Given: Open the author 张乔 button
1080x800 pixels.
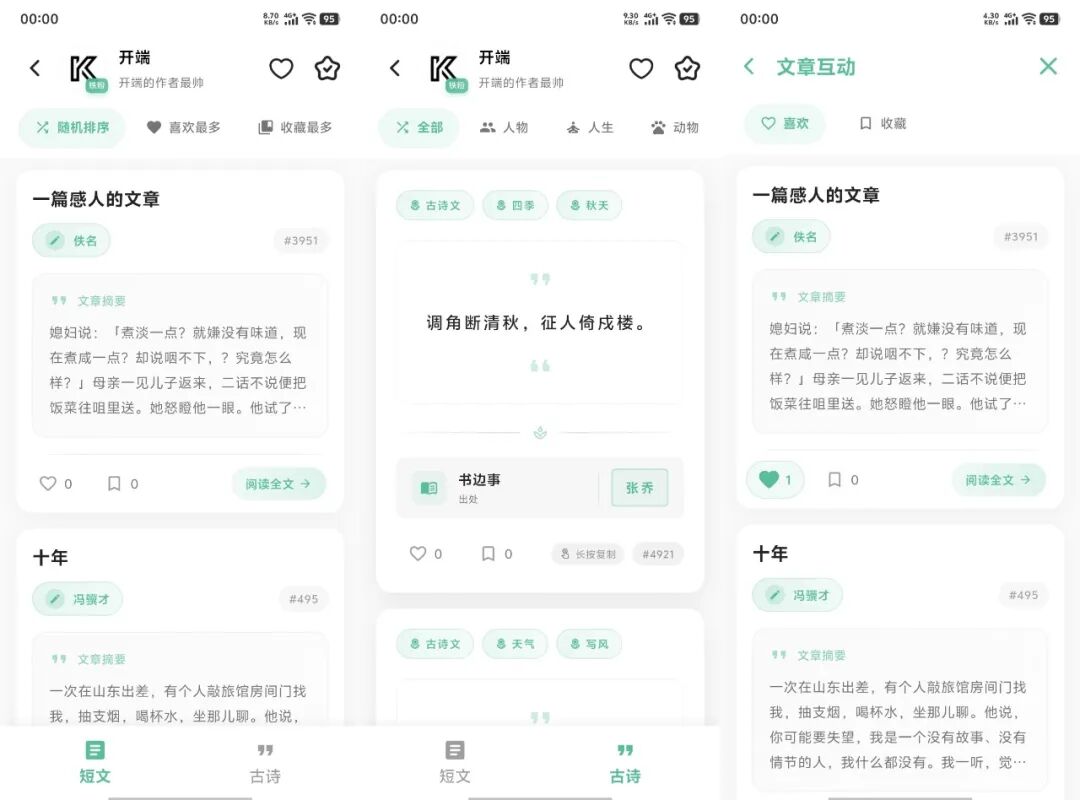Looking at the screenshot, I should click(639, 488).
